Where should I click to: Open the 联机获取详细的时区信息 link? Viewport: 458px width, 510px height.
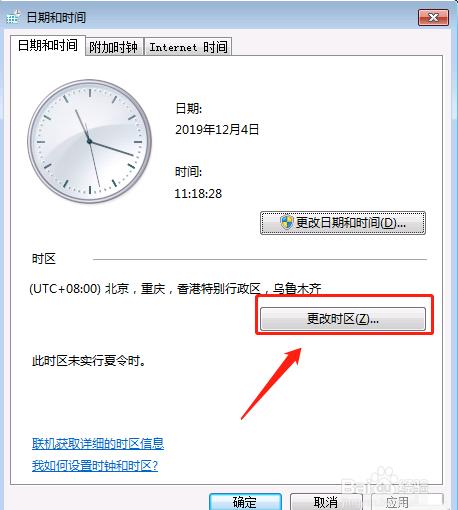click(98, 444)
